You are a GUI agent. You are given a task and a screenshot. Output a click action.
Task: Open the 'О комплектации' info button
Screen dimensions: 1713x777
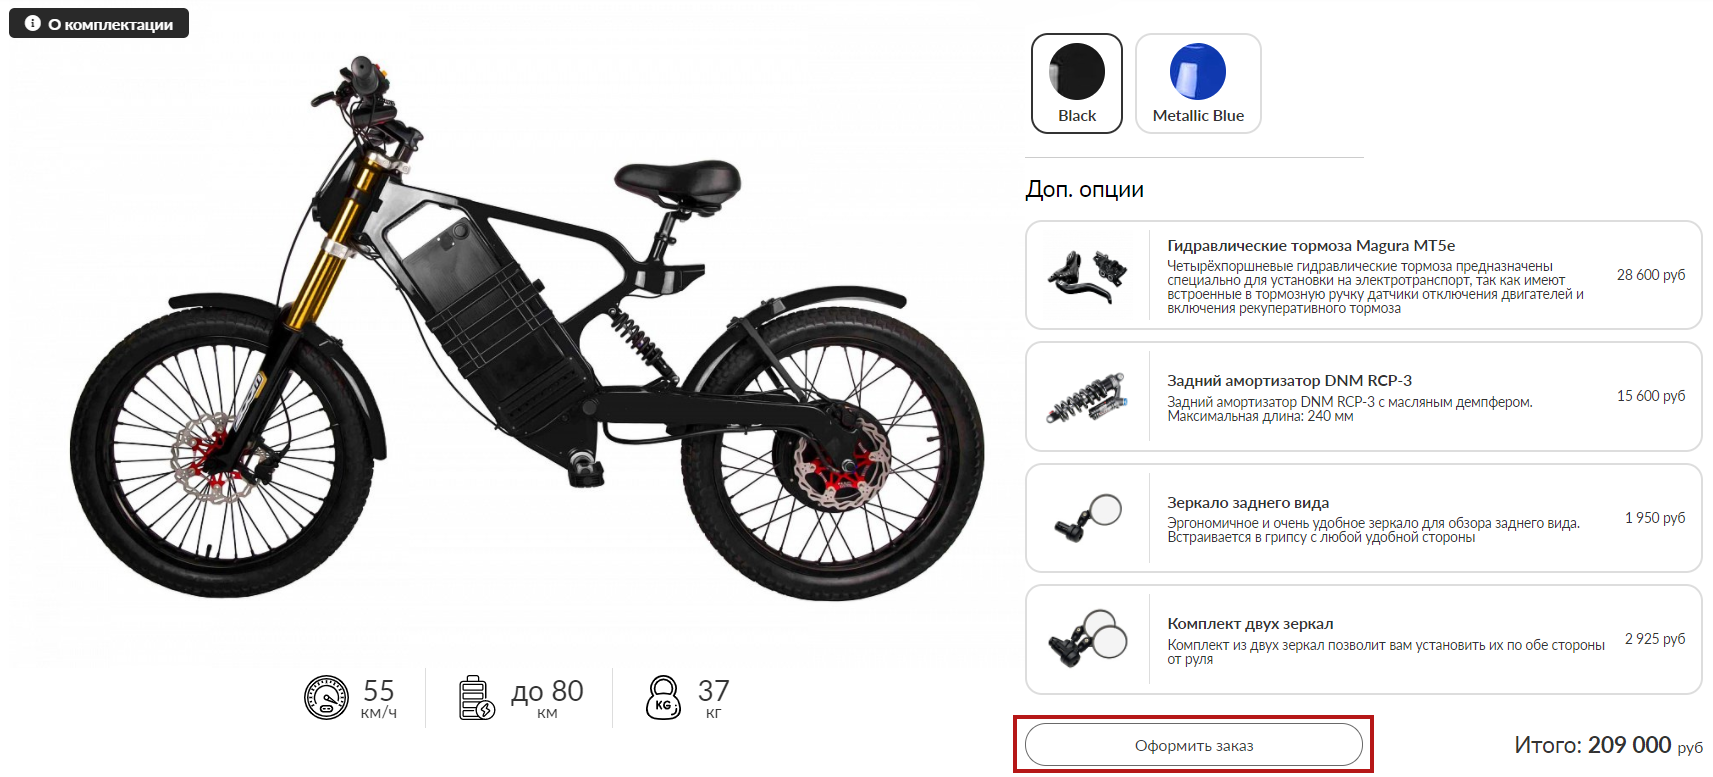[99, 23]
